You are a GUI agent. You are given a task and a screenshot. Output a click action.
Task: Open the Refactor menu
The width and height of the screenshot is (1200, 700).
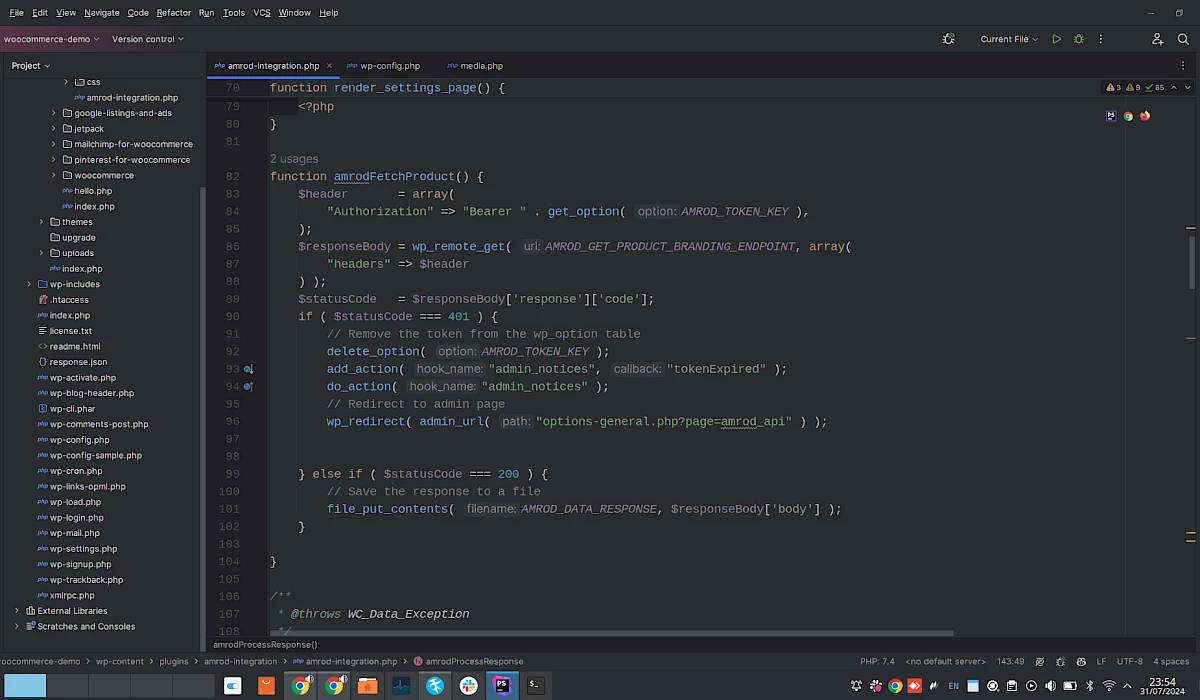[173, 13]
